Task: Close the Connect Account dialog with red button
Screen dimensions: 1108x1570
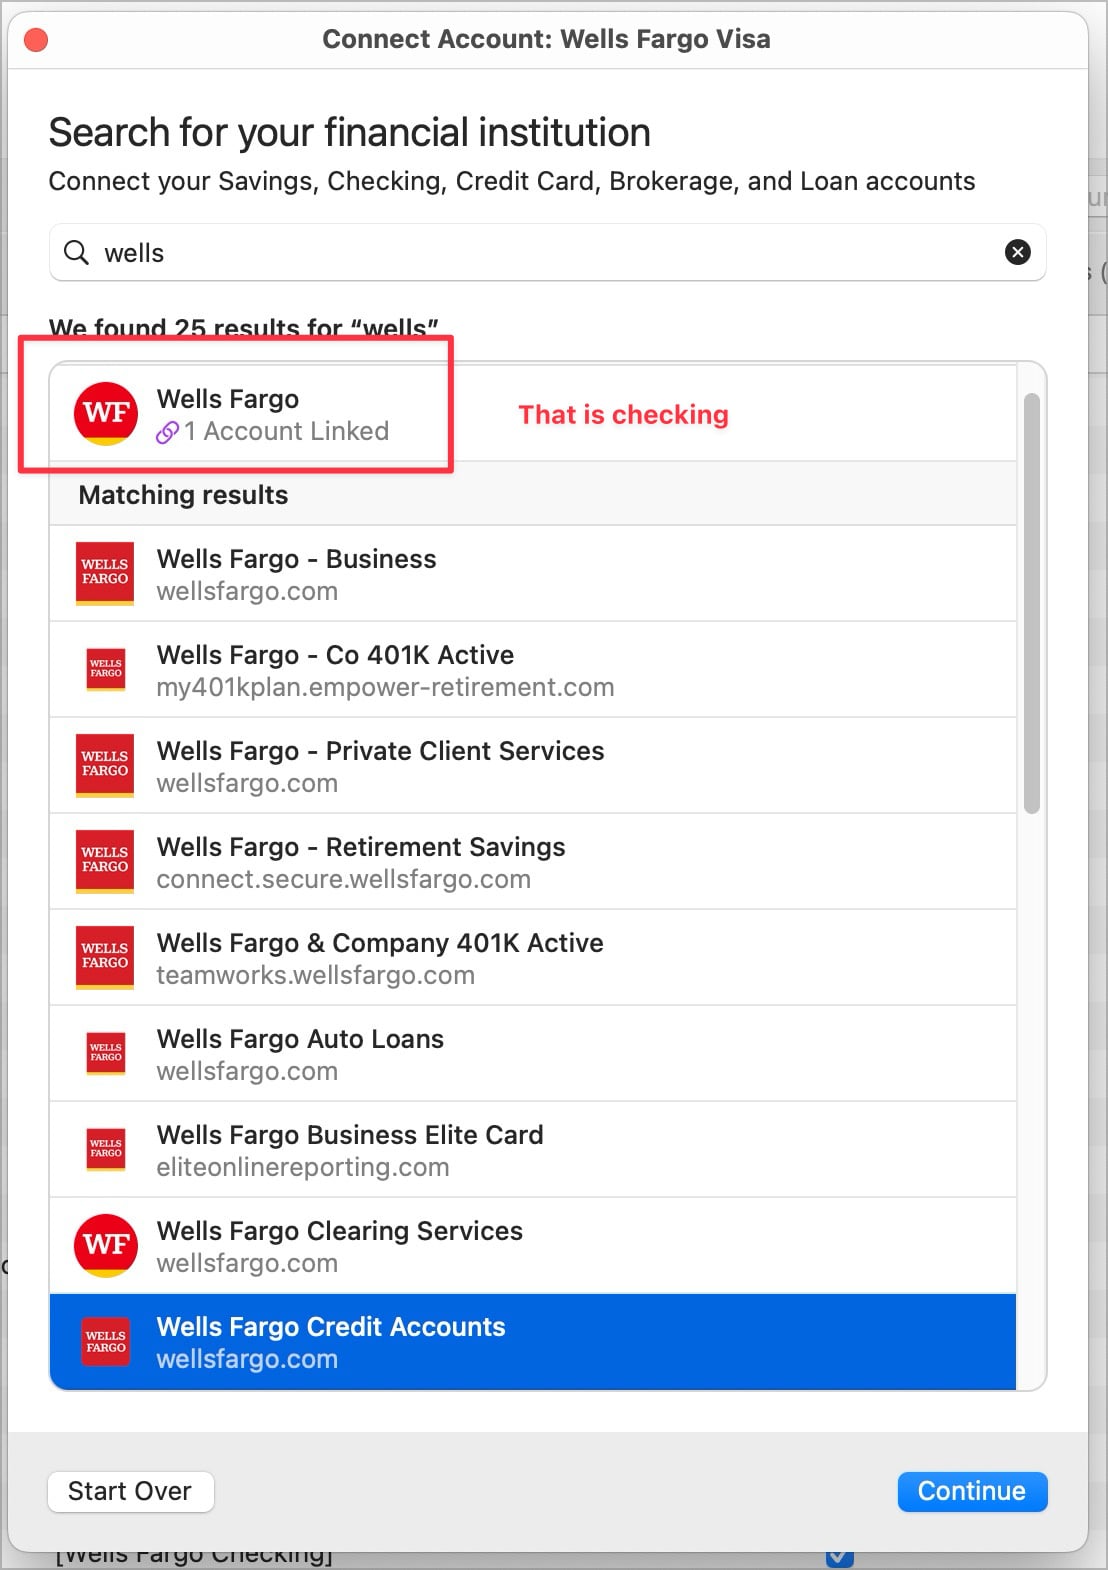Action: coord(36,40)
